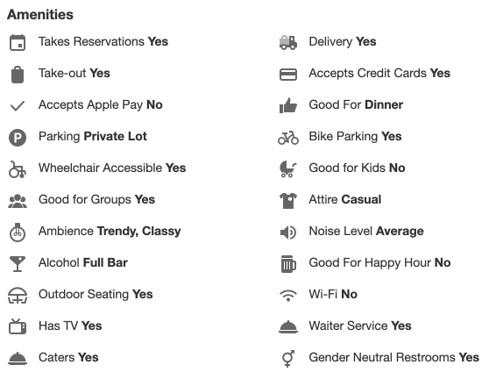Screen dimensions: 489x372
Task: Click the speaker Noise Level icon
Action: [x=288, y=232]
